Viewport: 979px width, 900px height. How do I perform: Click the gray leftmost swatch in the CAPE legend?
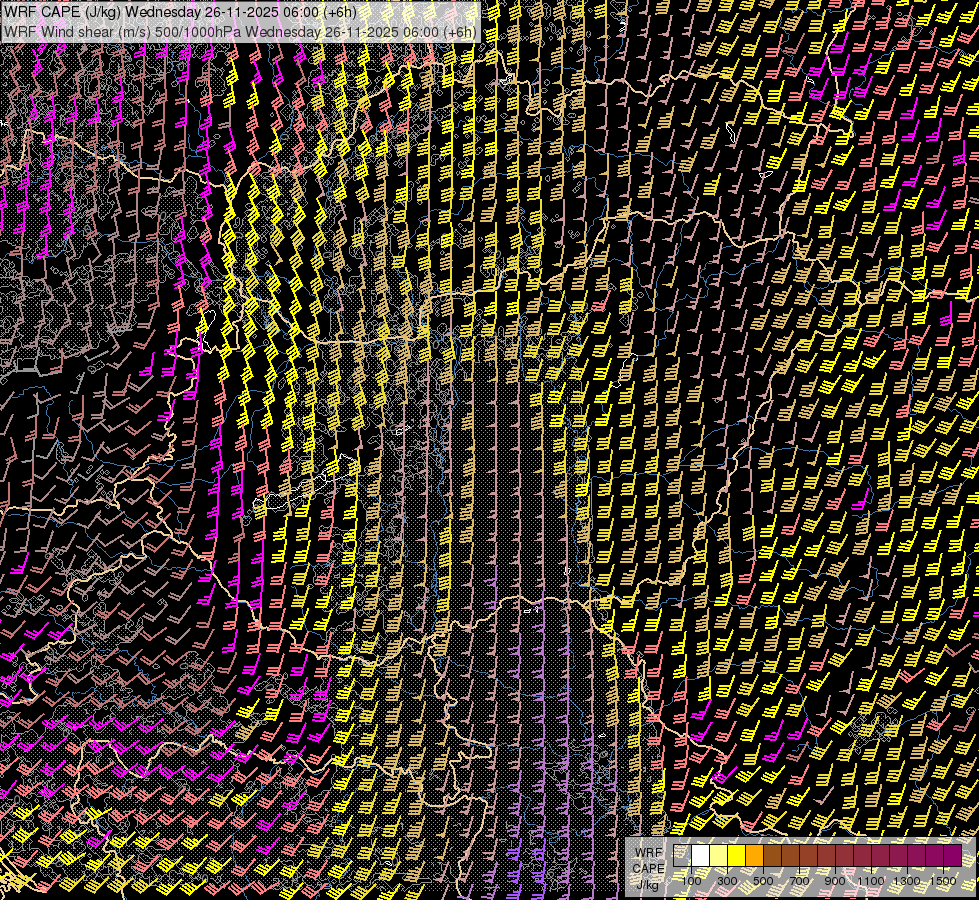tap(682, 855)
